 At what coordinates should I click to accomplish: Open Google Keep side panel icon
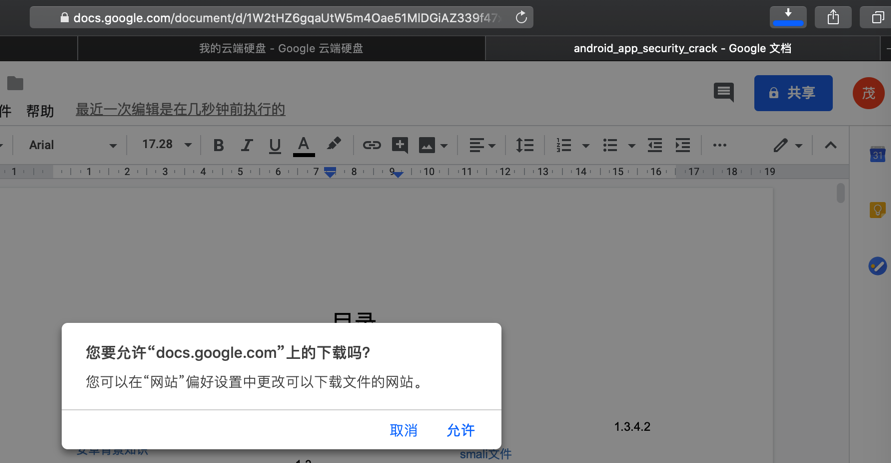coord(877,210)
